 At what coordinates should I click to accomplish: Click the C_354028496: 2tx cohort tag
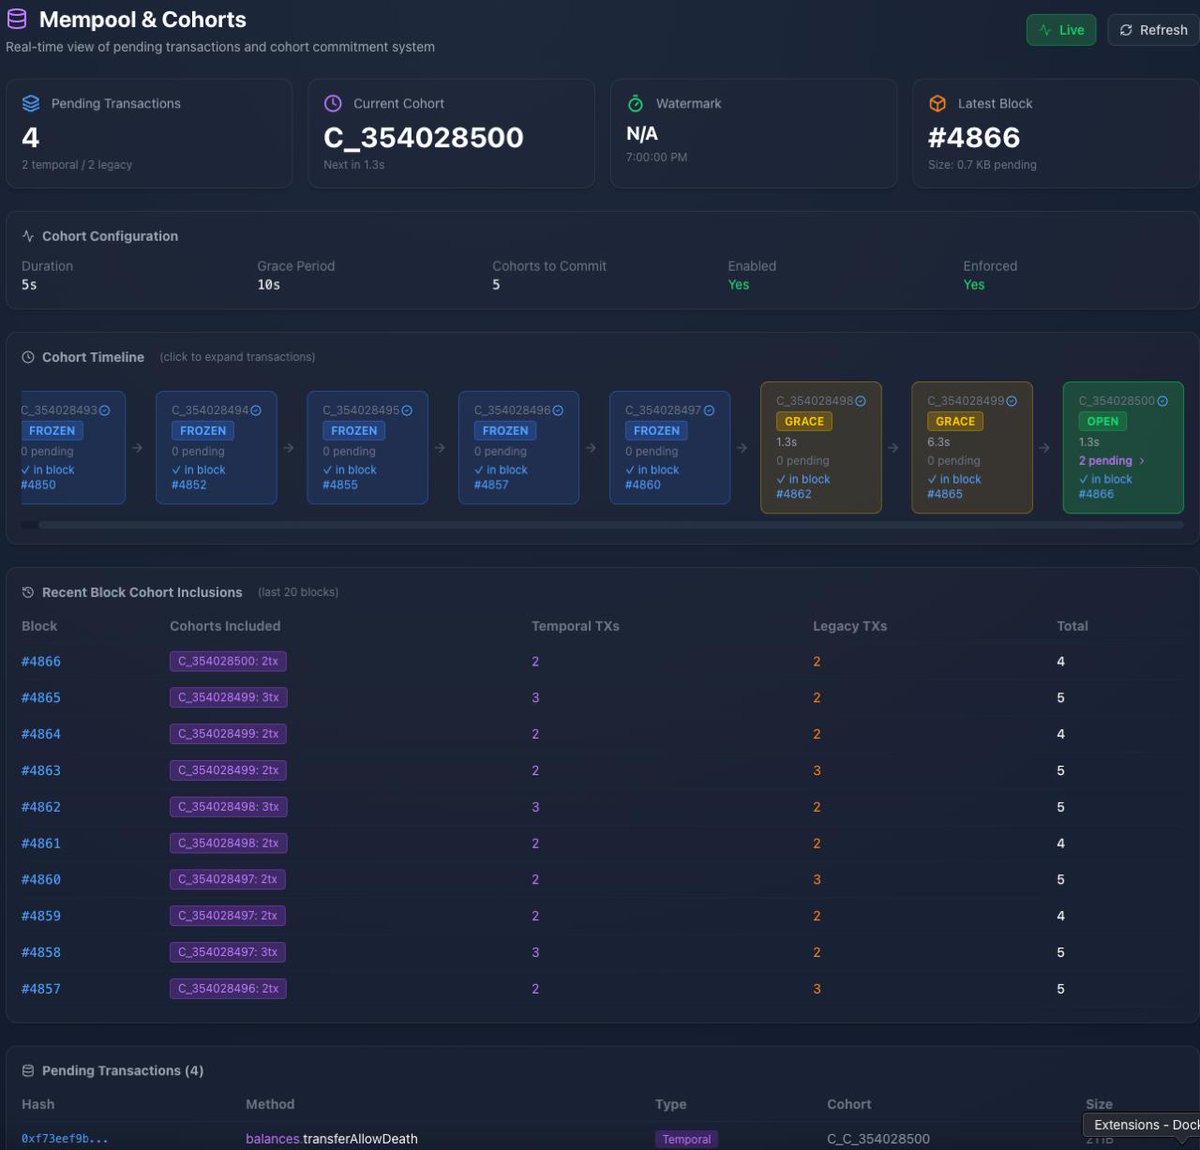coord(228,988)
